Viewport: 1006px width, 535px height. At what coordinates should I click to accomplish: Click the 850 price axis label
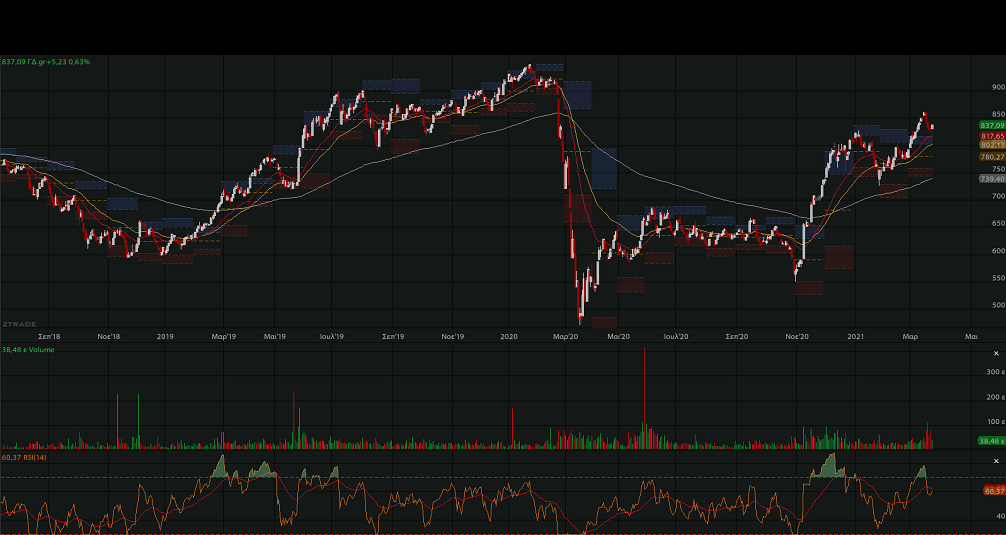(x=998, y=115)
